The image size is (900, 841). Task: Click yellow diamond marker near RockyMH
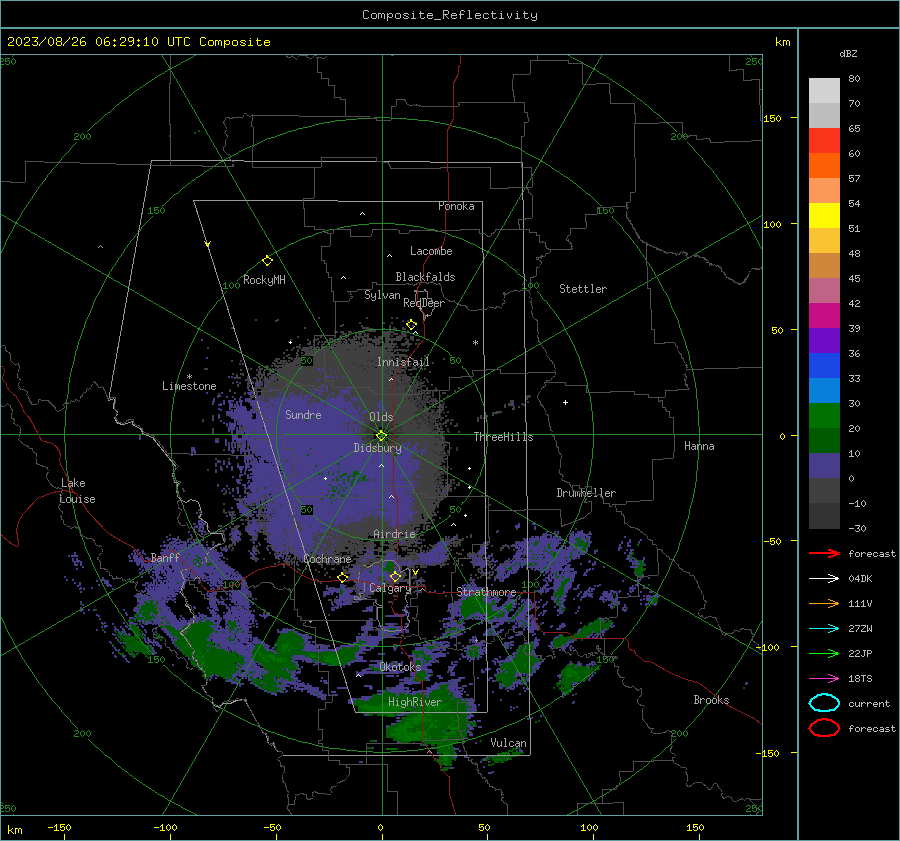pyautogui.click(x=267, y=261)
